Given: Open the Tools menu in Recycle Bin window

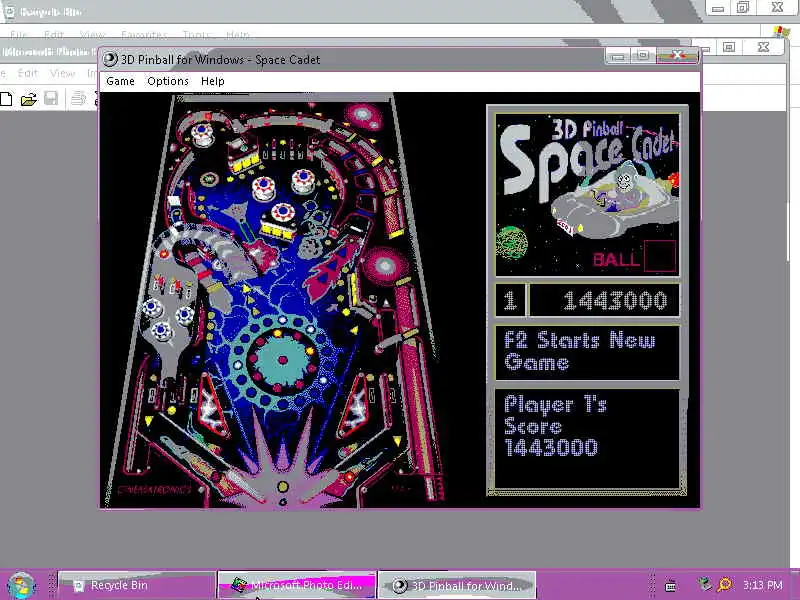Looking at the screenshot, I should tap(196, 35).
